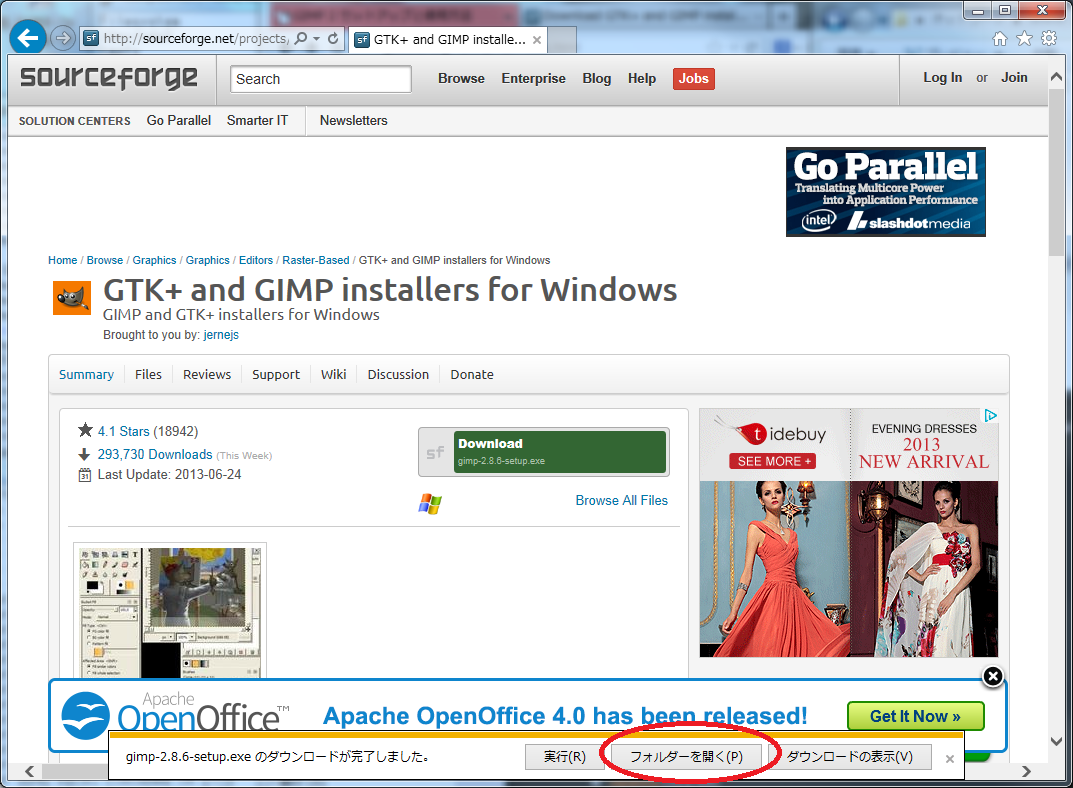This screenshot has width=1073, height=788.
Task: Click the 4.1 Stars rating link
Action: (x=123, y=432)
